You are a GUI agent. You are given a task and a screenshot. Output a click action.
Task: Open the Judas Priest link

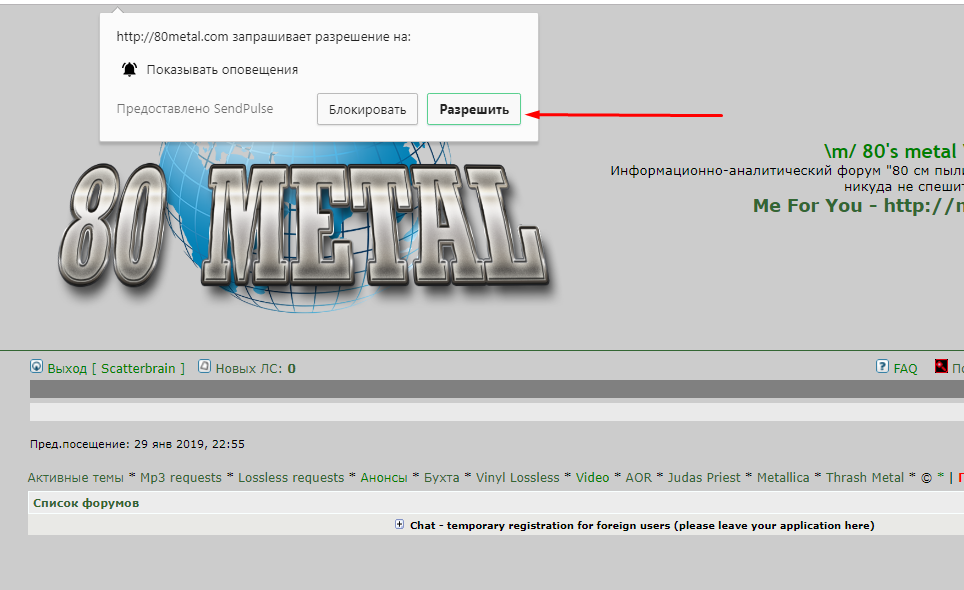[x=704, y=478]
